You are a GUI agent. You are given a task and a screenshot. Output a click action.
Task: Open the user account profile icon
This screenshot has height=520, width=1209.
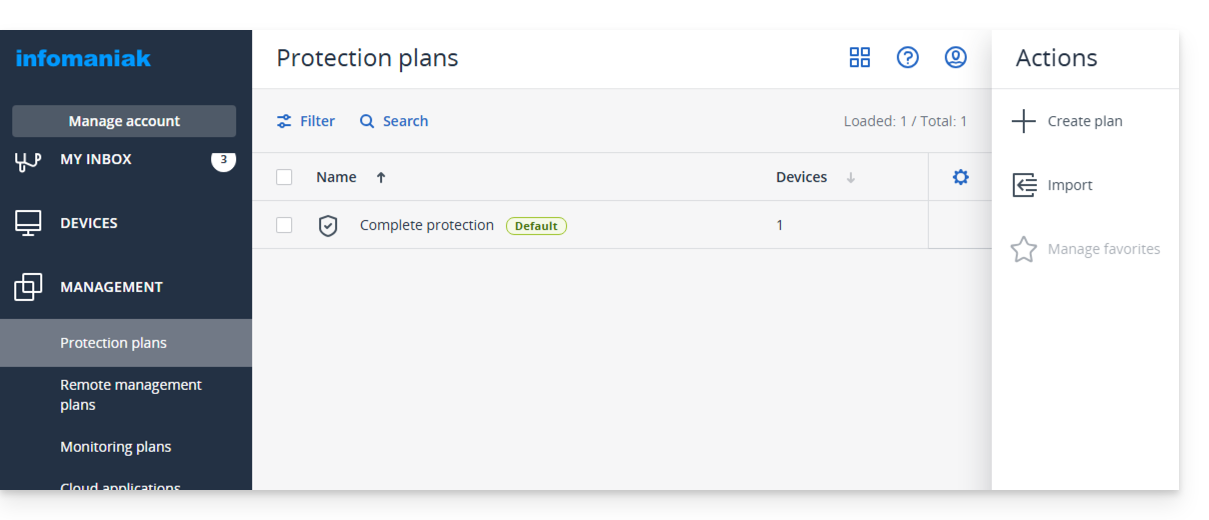coord(956,58)
